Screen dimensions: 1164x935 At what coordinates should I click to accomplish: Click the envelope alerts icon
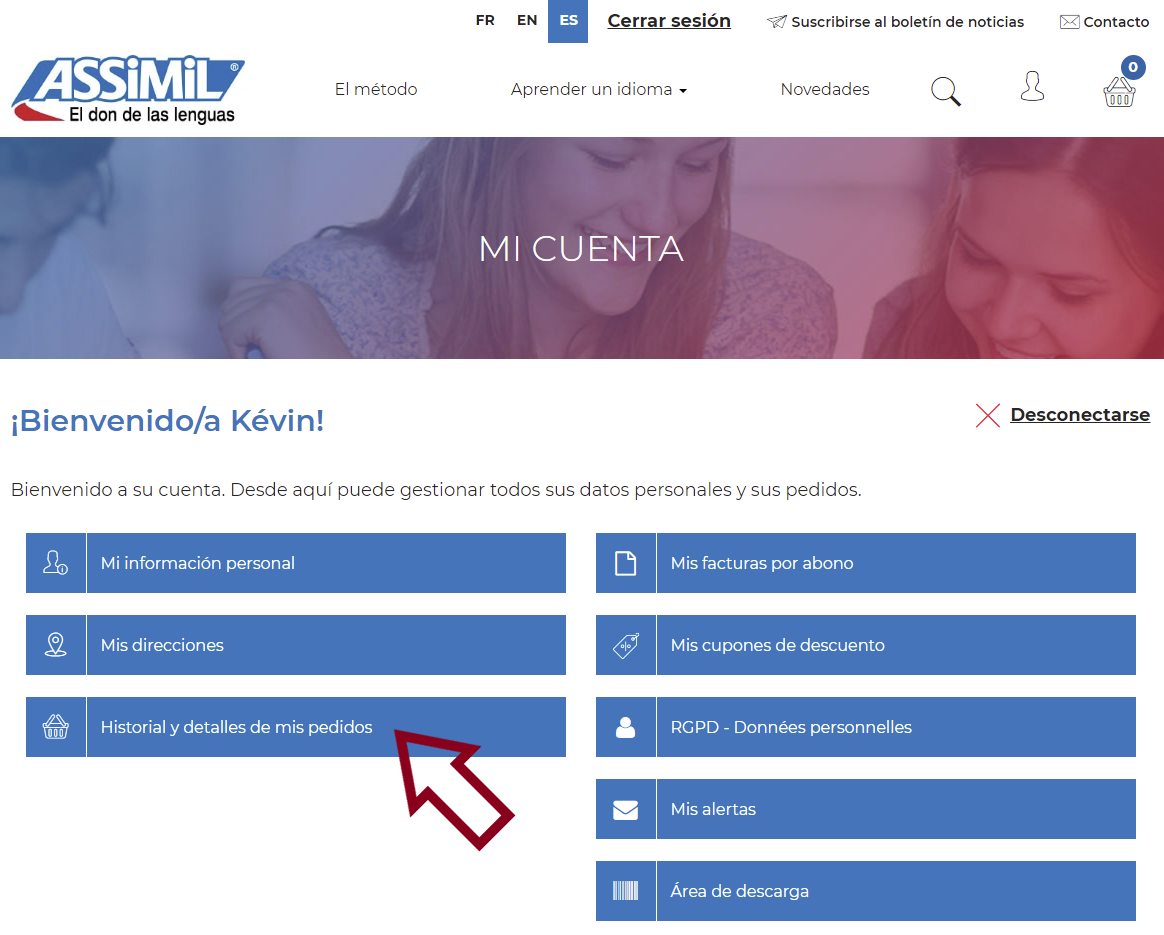tap(626, 809)
